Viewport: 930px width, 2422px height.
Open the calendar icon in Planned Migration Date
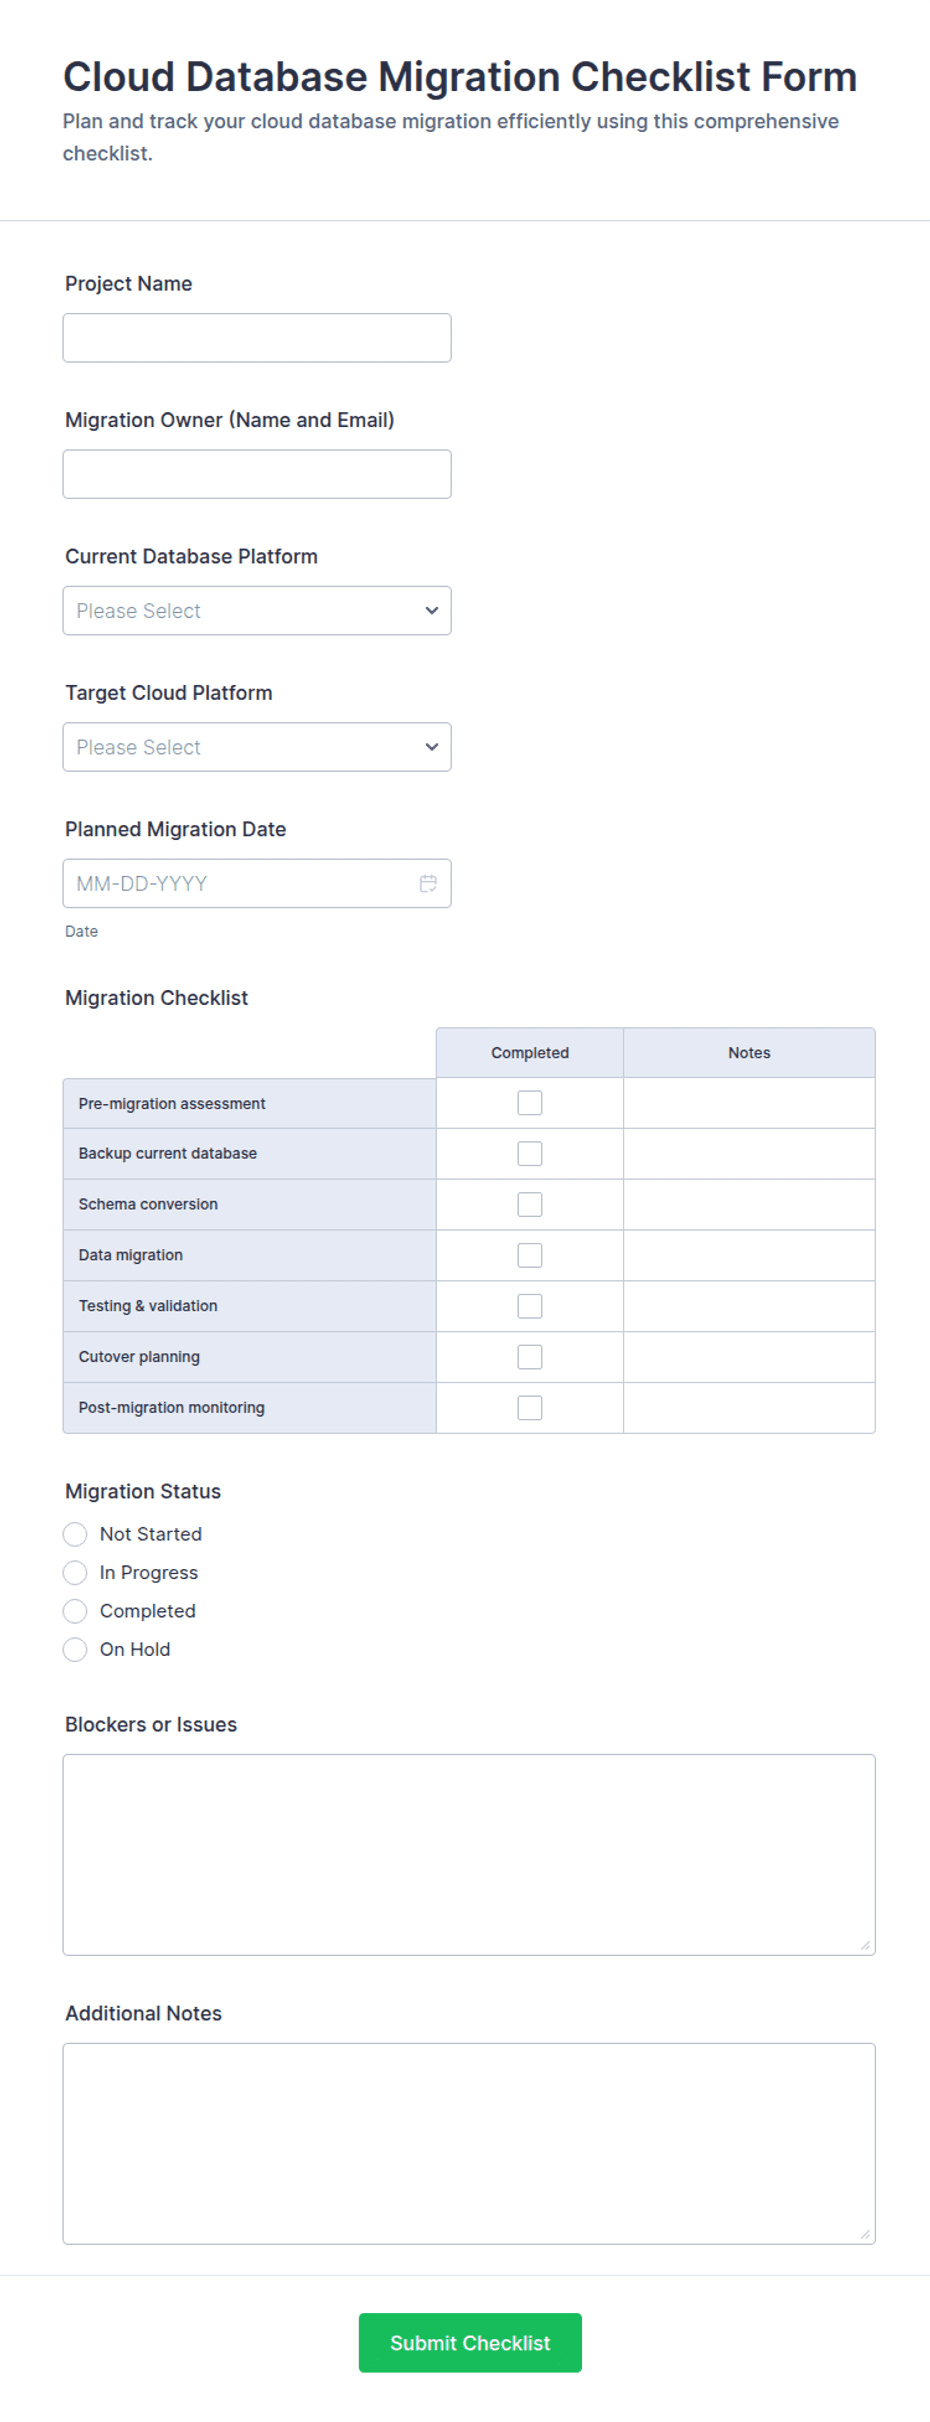tap(428, 883)
